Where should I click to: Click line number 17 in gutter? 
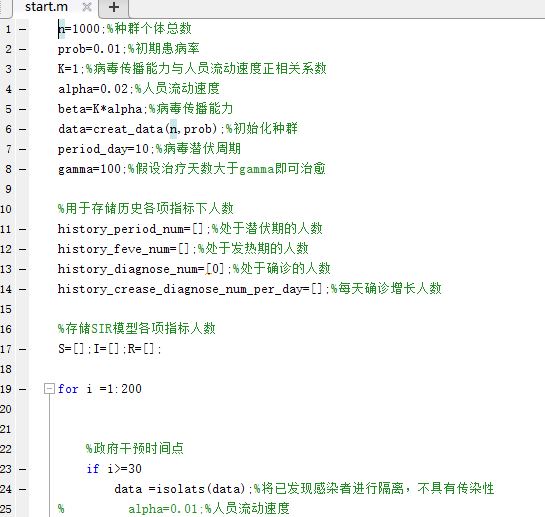(6, 349)
